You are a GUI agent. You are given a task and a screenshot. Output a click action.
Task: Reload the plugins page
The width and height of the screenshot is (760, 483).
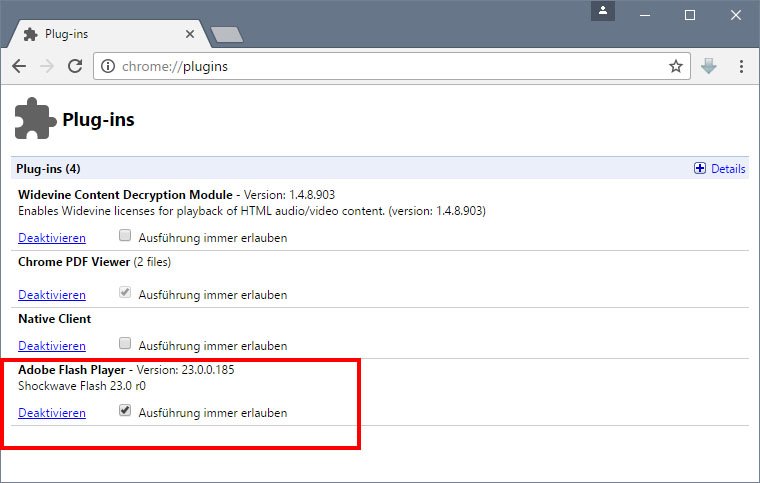pos(75,67)
